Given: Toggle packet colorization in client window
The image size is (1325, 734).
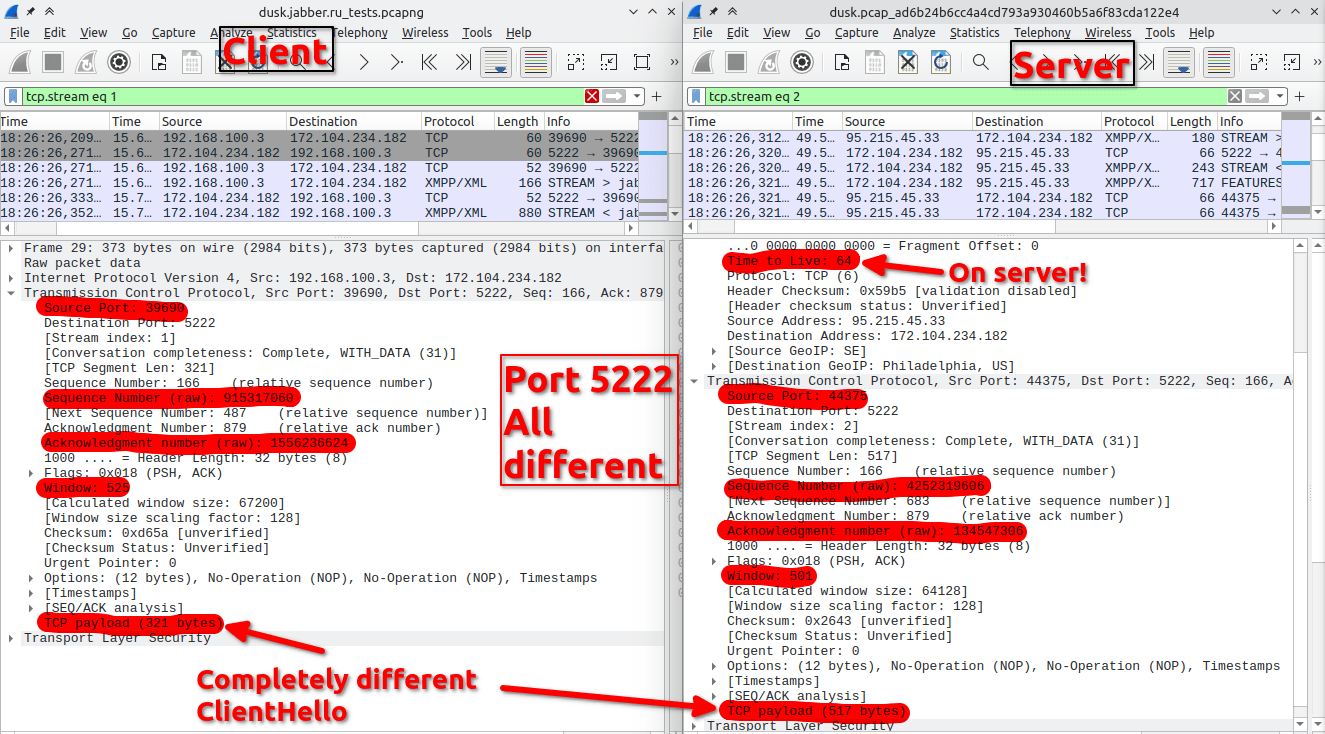Looking at the screenshot, I should [x=534, y=62].
